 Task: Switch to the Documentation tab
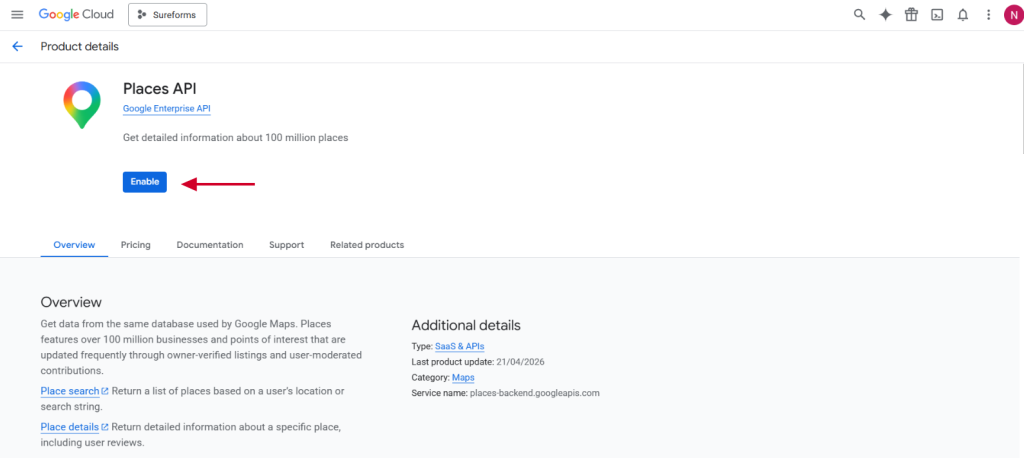tap(210, 245)
